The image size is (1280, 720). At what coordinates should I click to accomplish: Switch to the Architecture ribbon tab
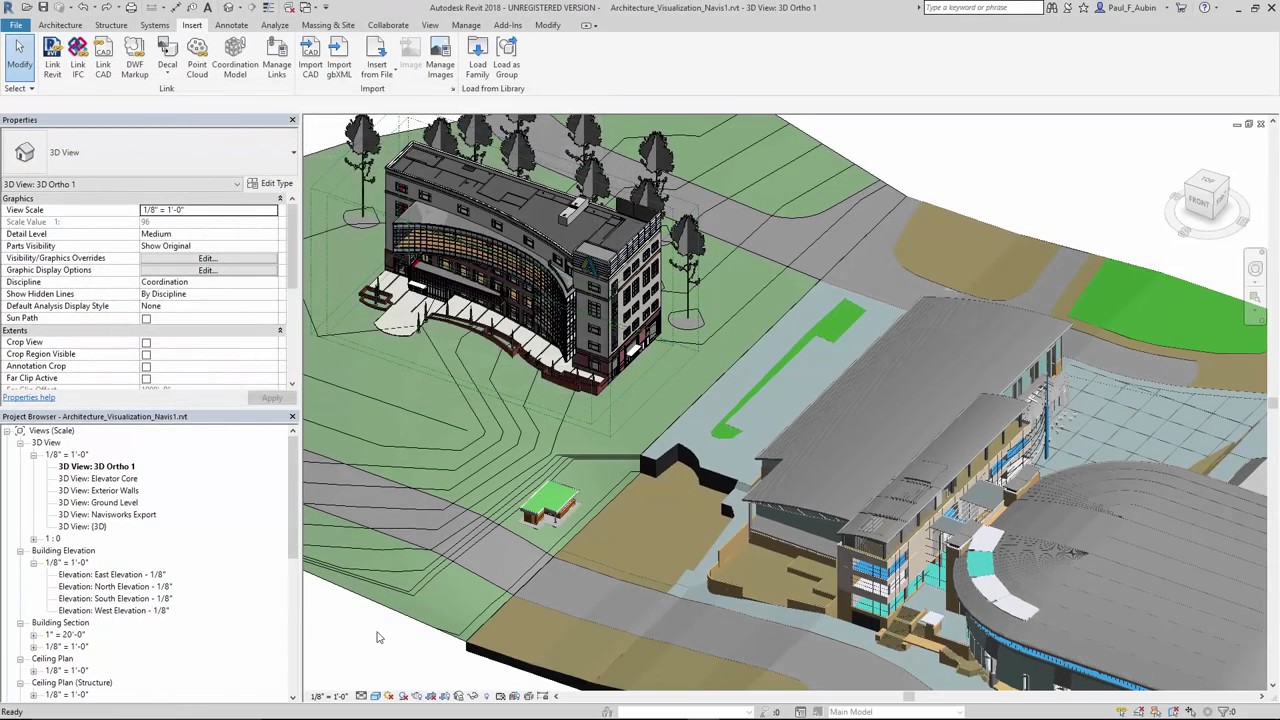(60, 25)
